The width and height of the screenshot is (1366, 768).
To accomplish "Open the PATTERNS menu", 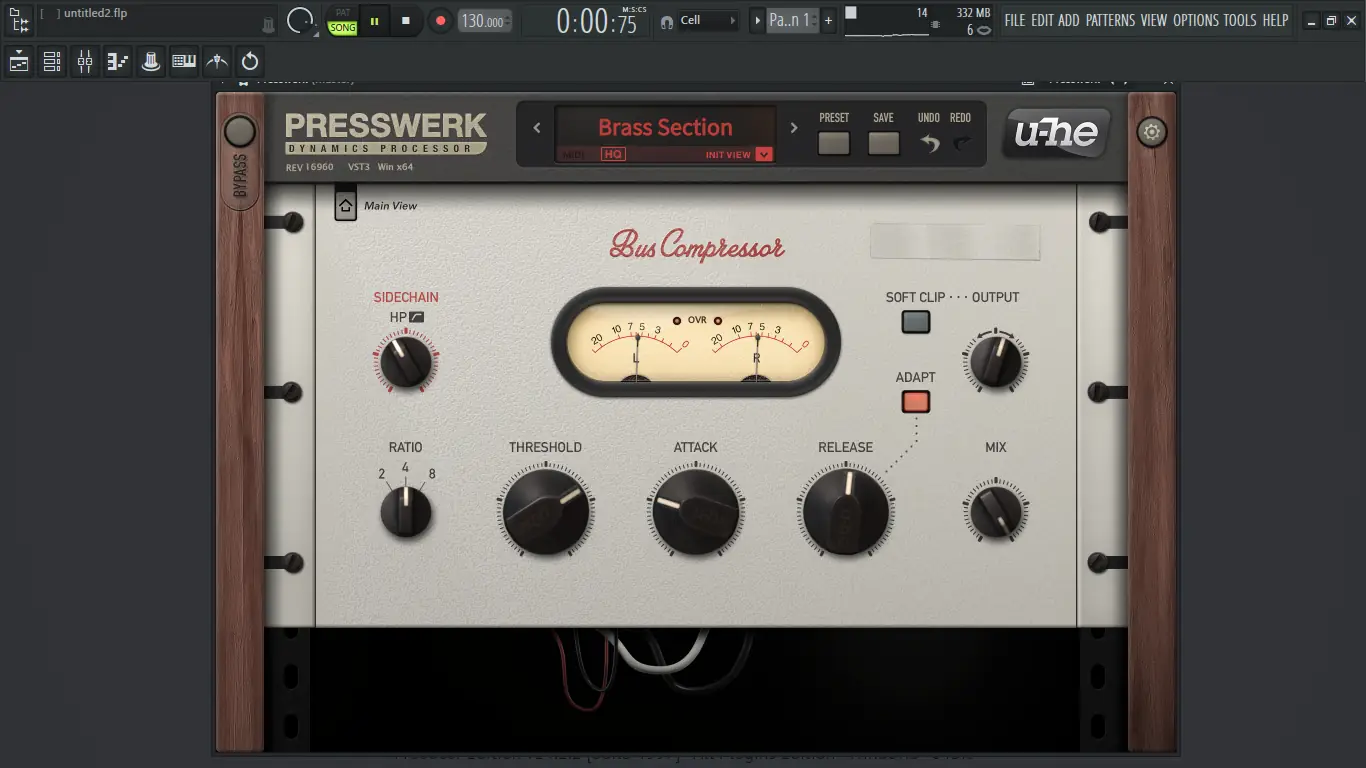I will pos(1110,20).
